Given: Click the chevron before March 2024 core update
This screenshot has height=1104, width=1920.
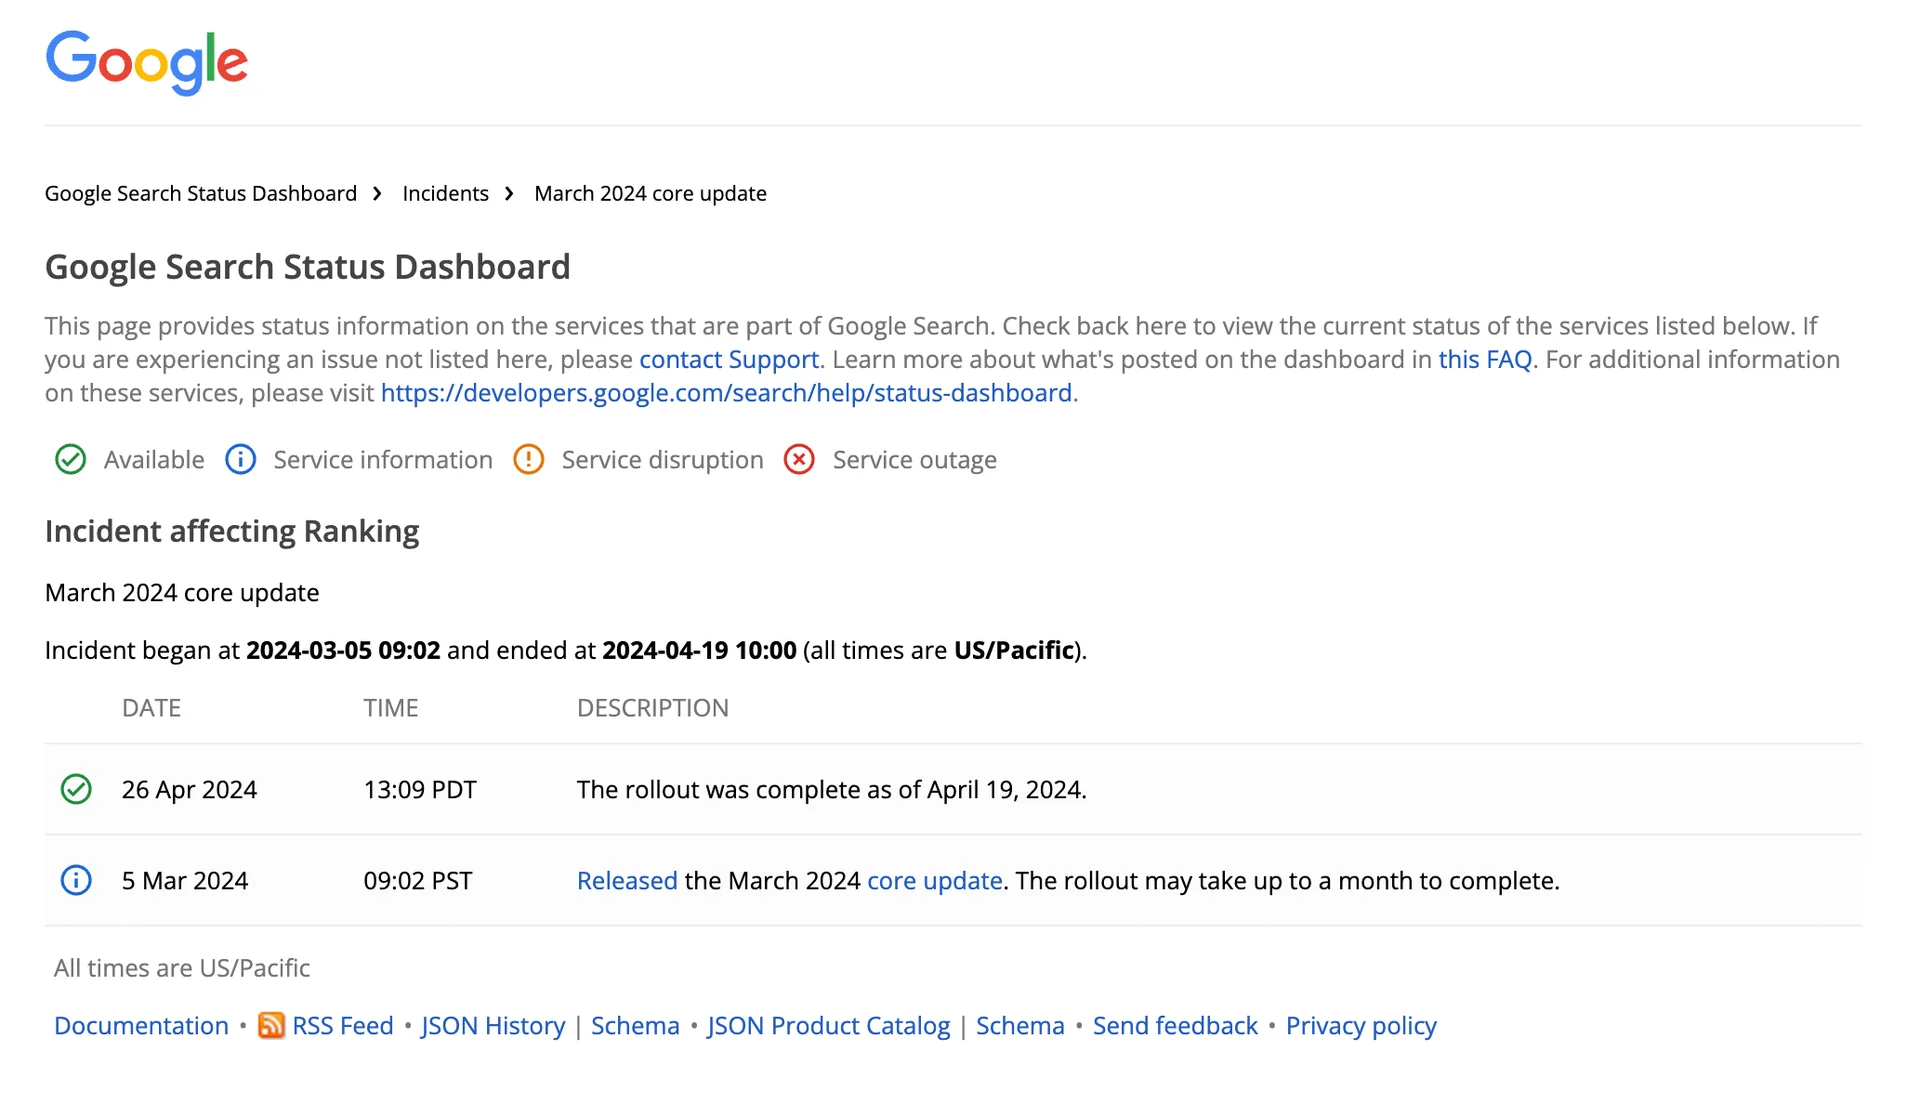Looking at the screenshot, I should tap(510, 193).
